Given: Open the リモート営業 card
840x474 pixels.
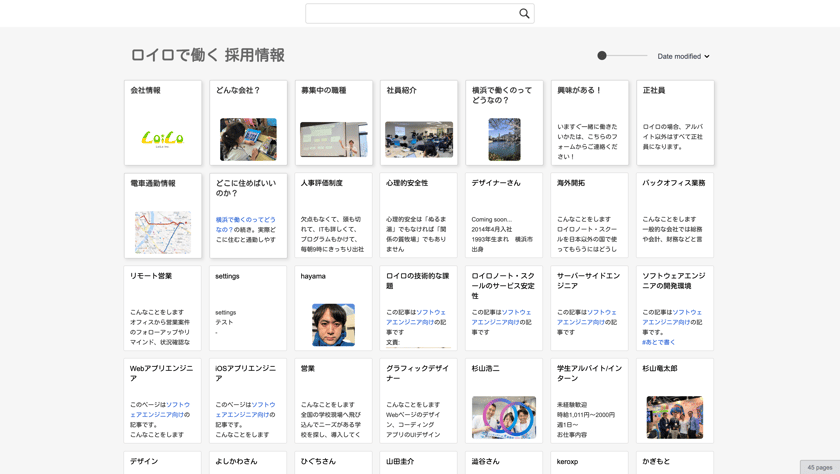Looking at the screenshot, I should coord(163,308).
